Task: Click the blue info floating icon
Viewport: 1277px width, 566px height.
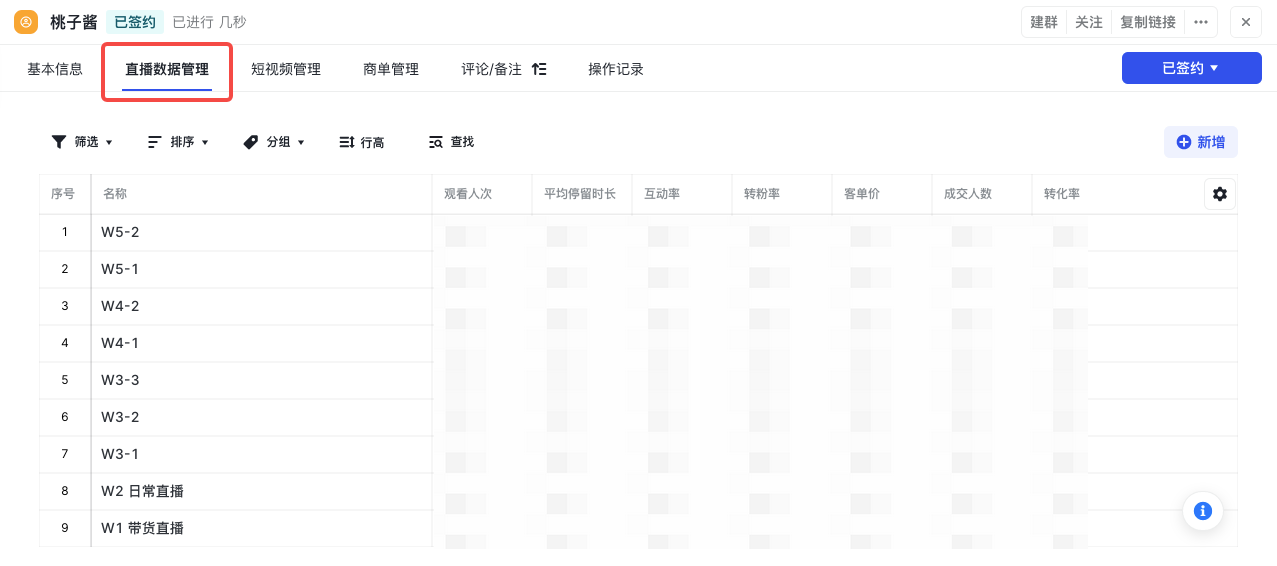Action: 1203,511
